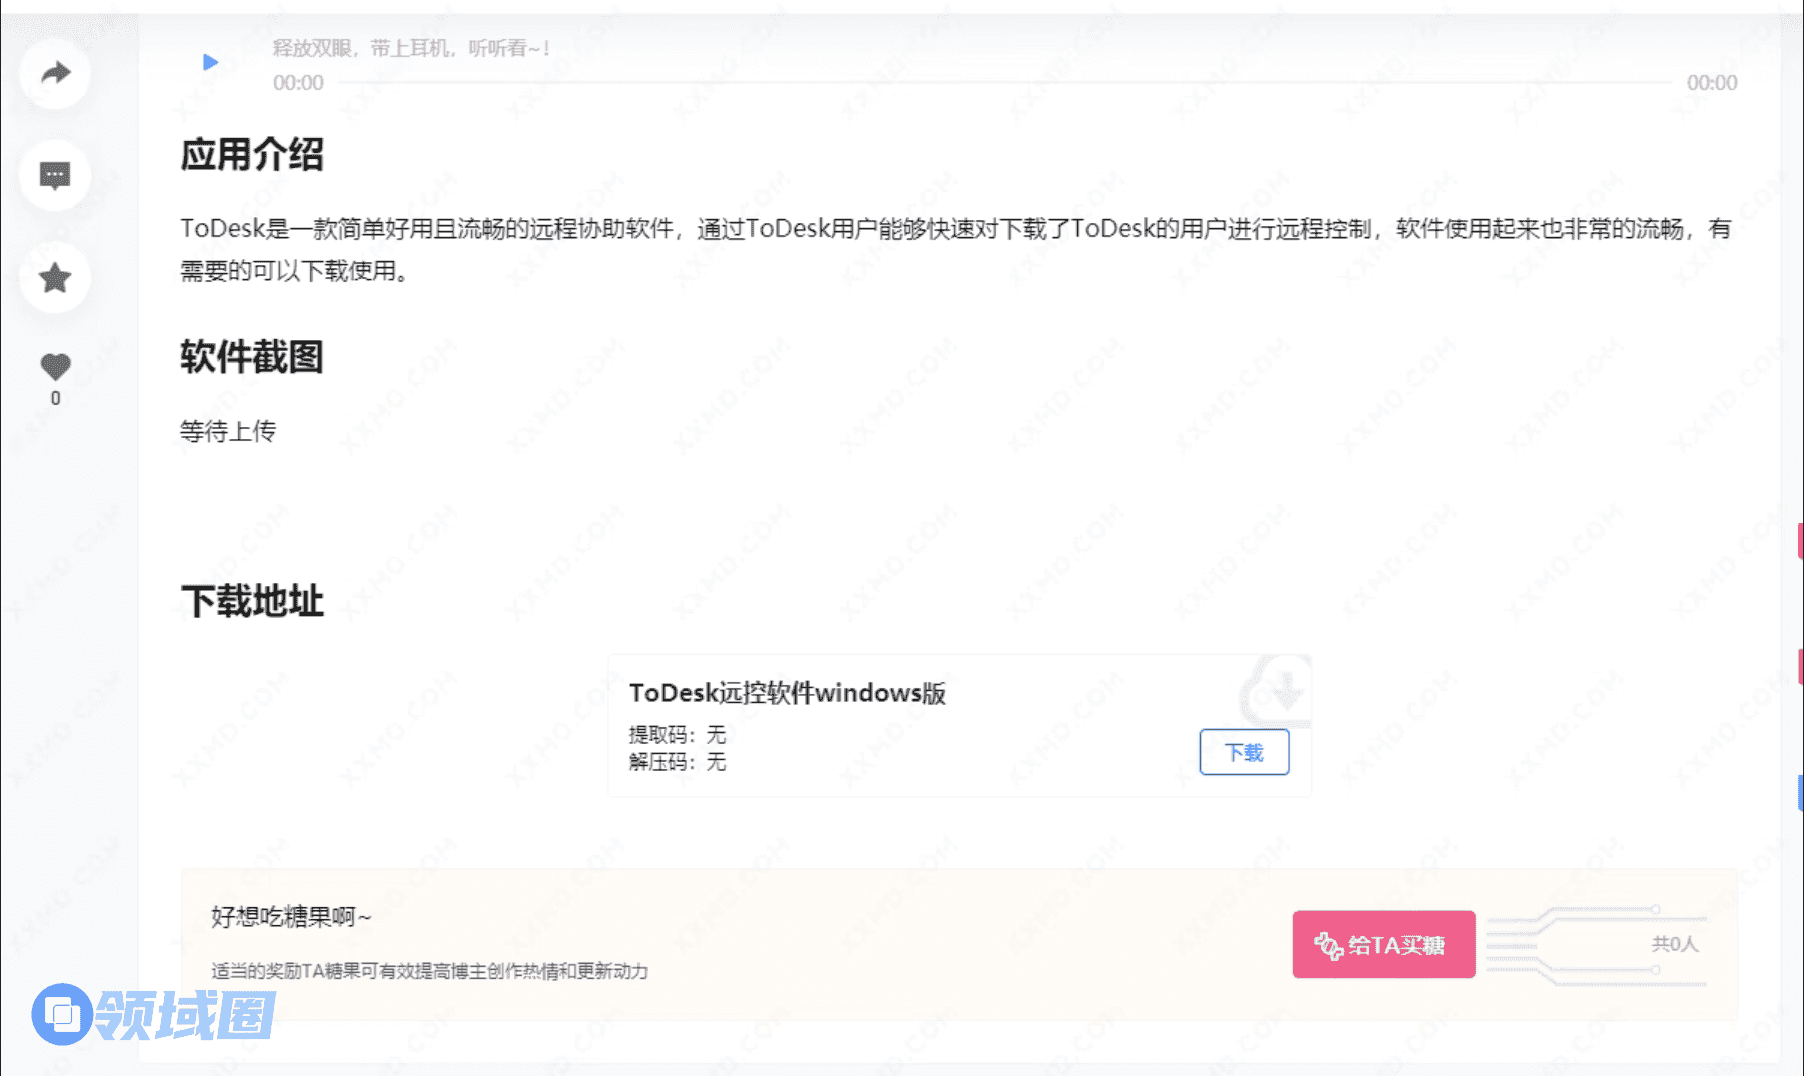Click the 下载地址 section heading
This screenshot has height=1076, width=1804.
[252, 601]
